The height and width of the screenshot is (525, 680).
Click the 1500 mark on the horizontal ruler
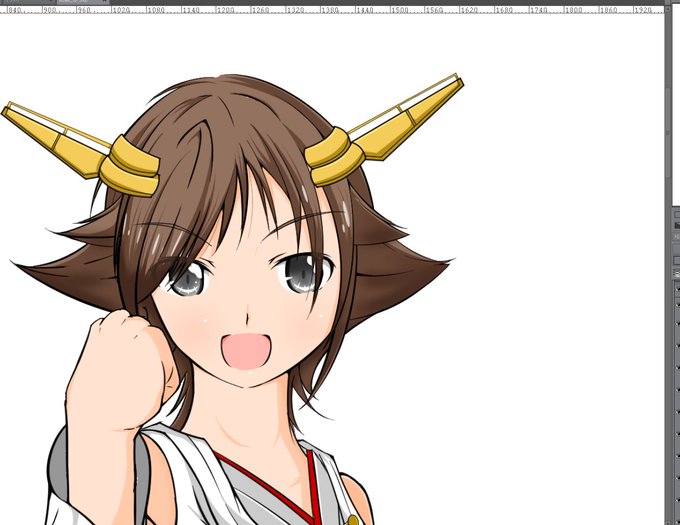[x=399, y=10]
